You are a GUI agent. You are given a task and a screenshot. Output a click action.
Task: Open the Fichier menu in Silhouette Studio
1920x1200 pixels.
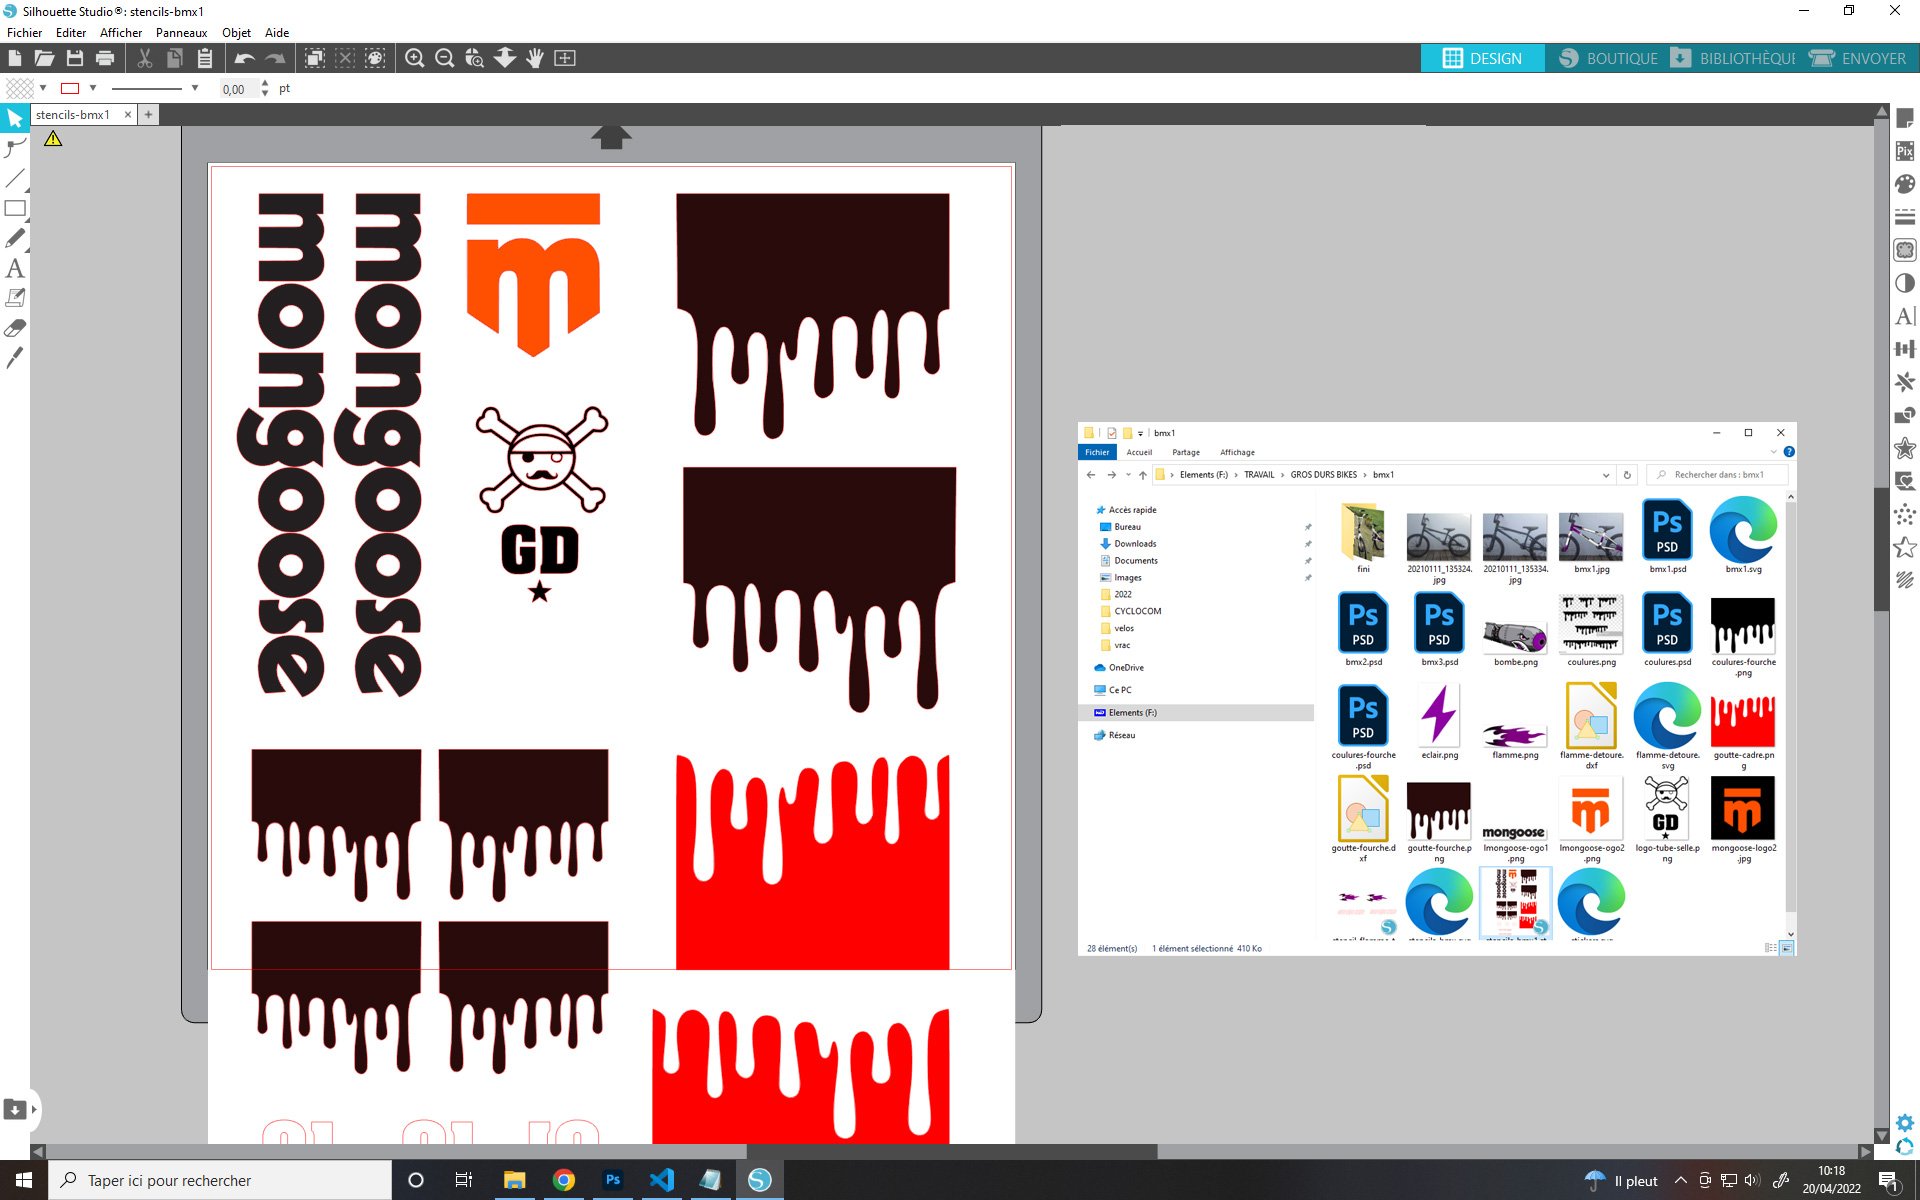tap(25, 33)
